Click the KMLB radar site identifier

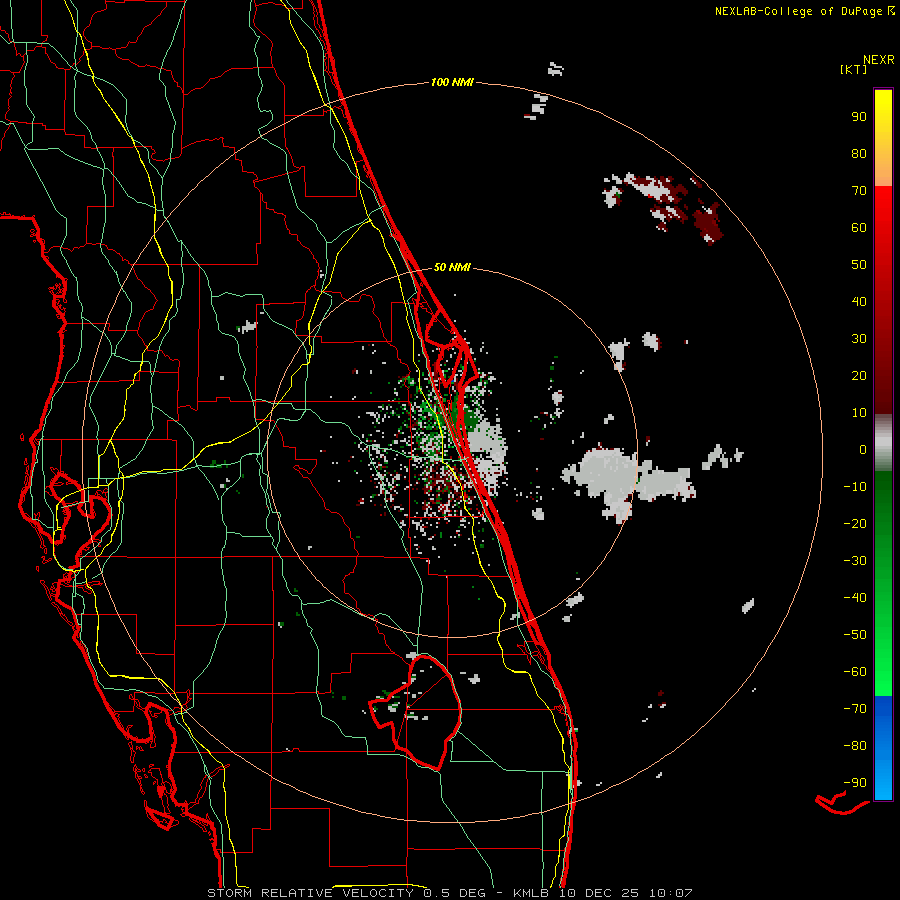pyautogui.click(x=531, y=893)
